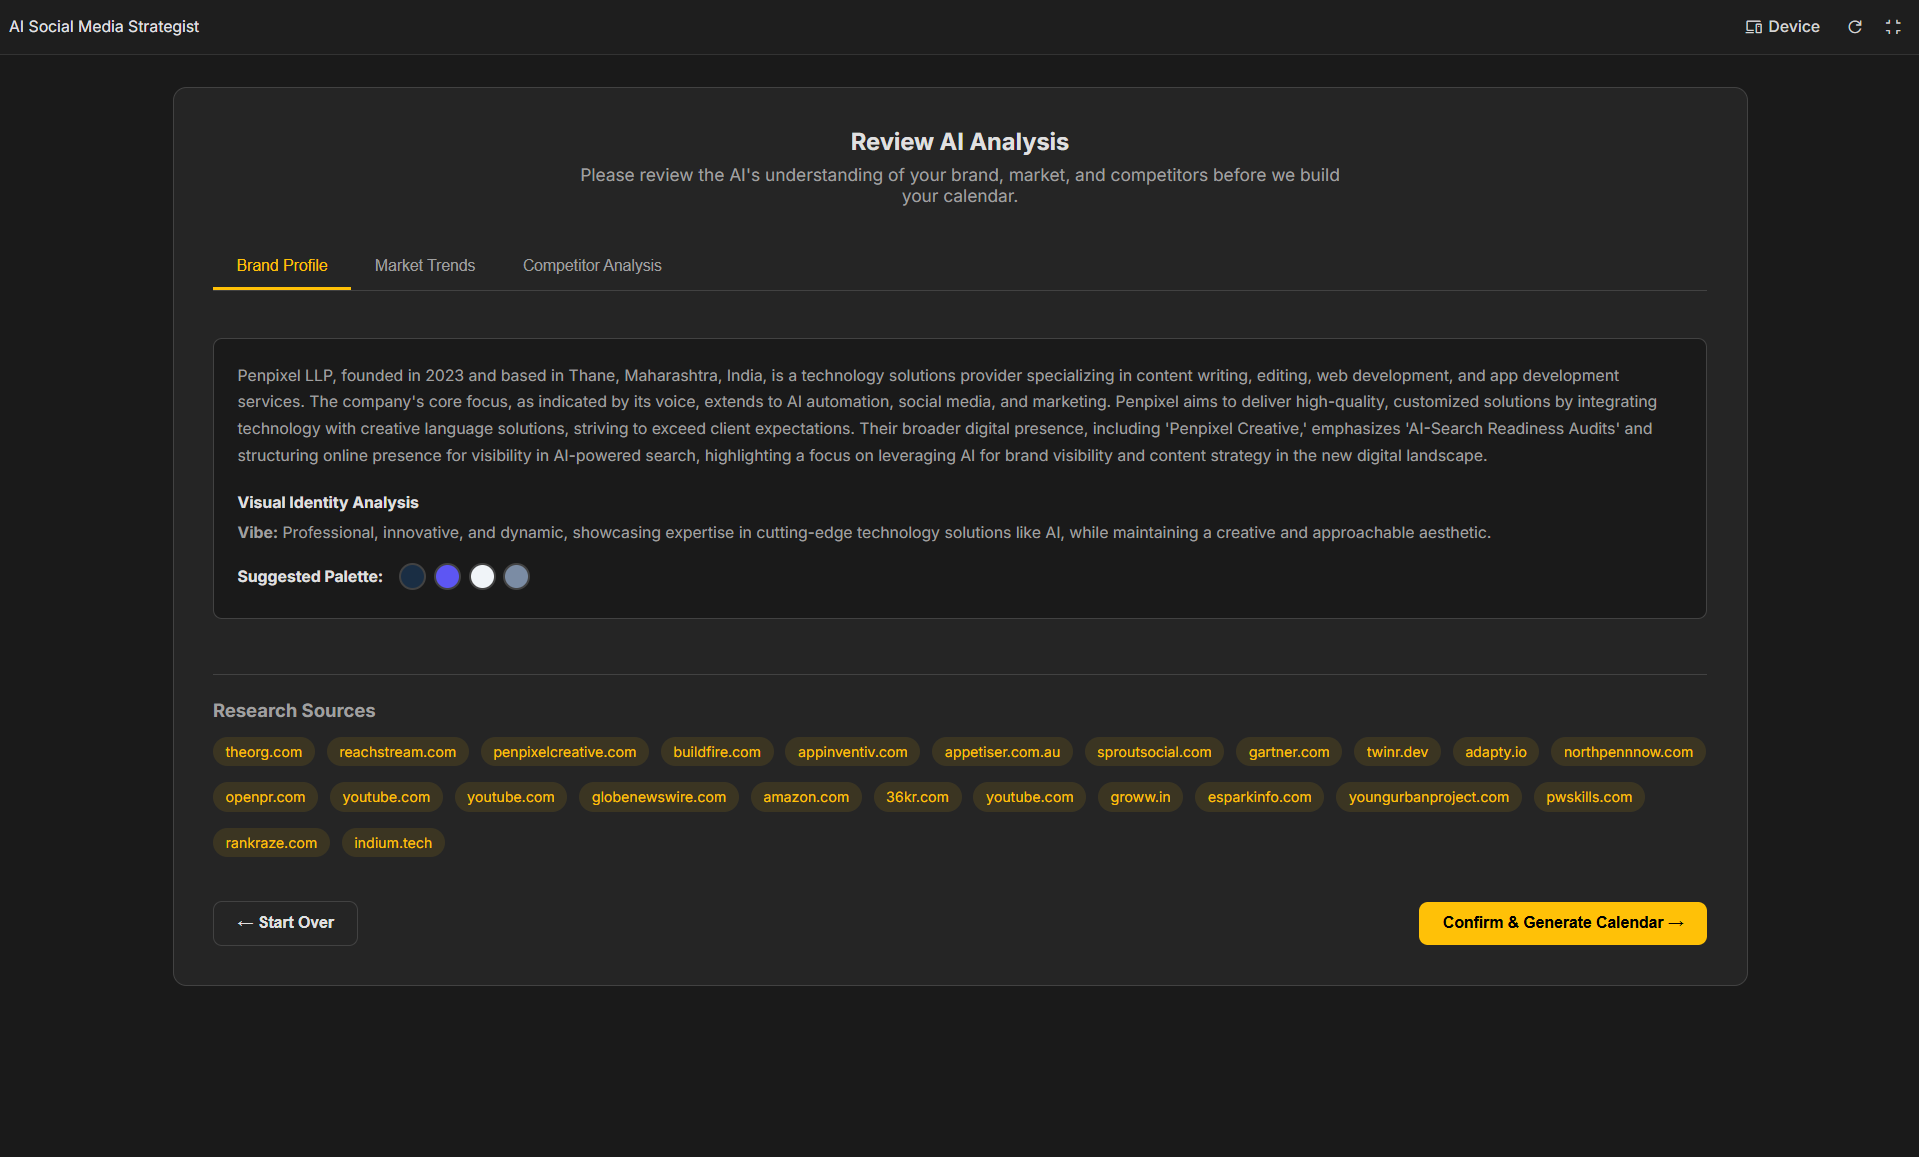Open the appetiser.com.au source chip

coord(1003,752)
